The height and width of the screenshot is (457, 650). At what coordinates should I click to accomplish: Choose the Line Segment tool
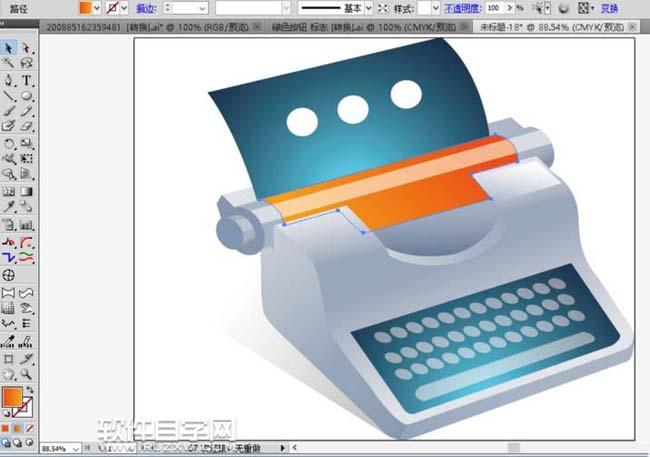(x=8, y=96)
